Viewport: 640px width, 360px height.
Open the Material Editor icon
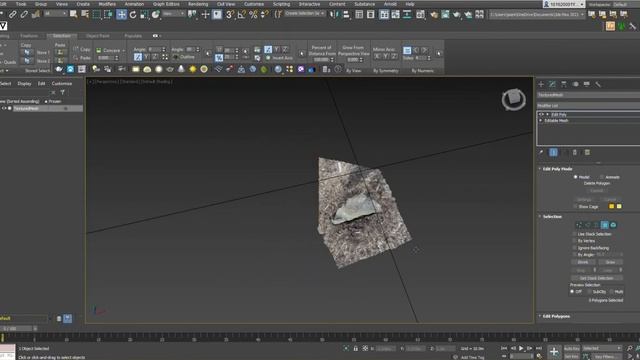(x=420, y=15)
